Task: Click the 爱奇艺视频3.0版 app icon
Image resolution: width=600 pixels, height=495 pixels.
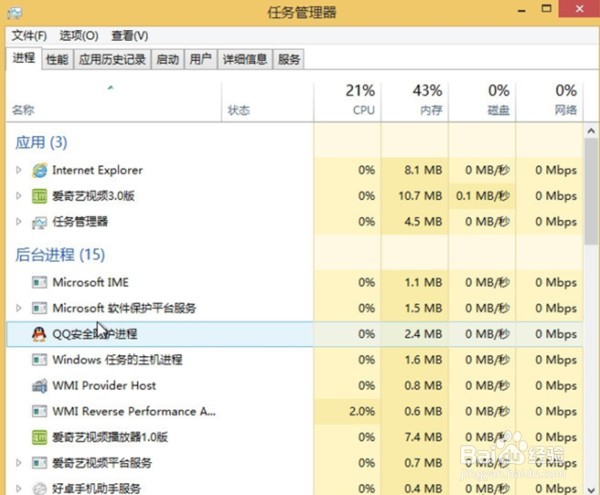Action: pyautogui.click(x=39, y=196)
